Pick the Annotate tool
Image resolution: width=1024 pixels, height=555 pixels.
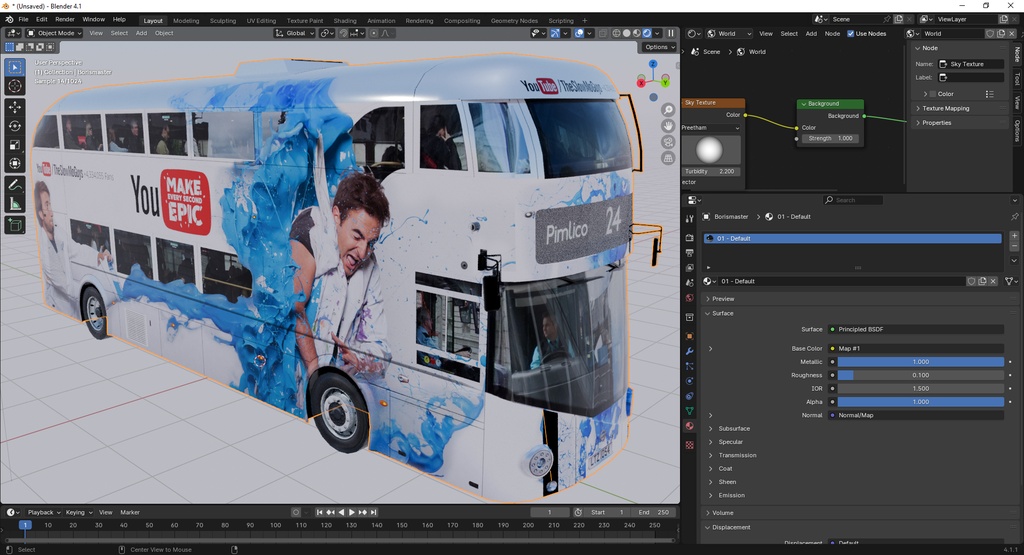[x=15, y=185]
